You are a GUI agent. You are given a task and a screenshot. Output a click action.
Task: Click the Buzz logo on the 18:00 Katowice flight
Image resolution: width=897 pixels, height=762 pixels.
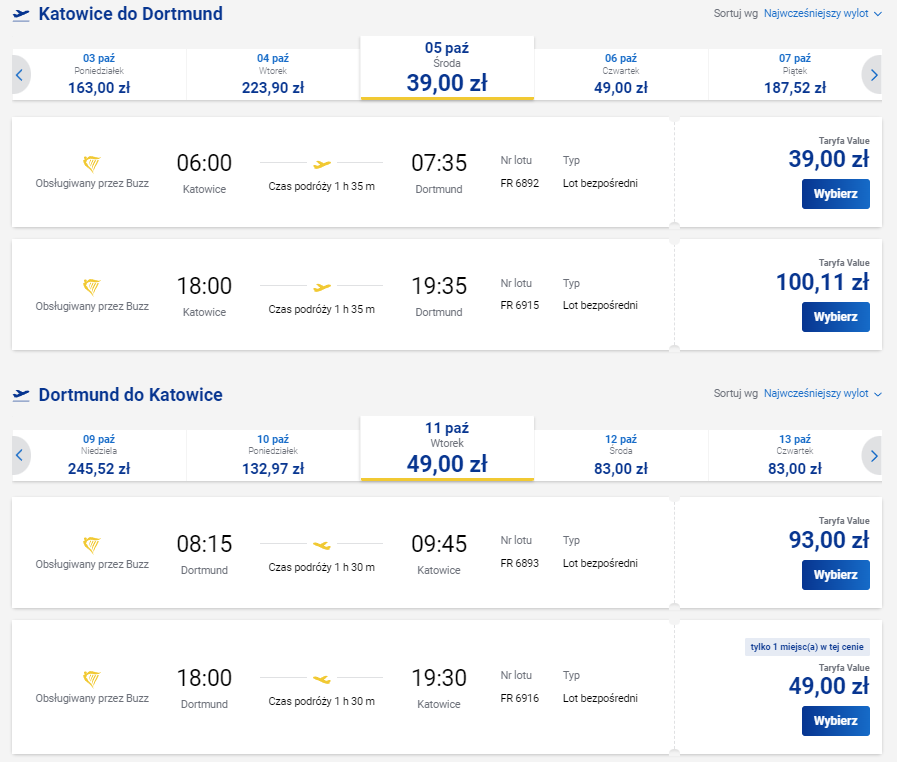coord(92,285)
